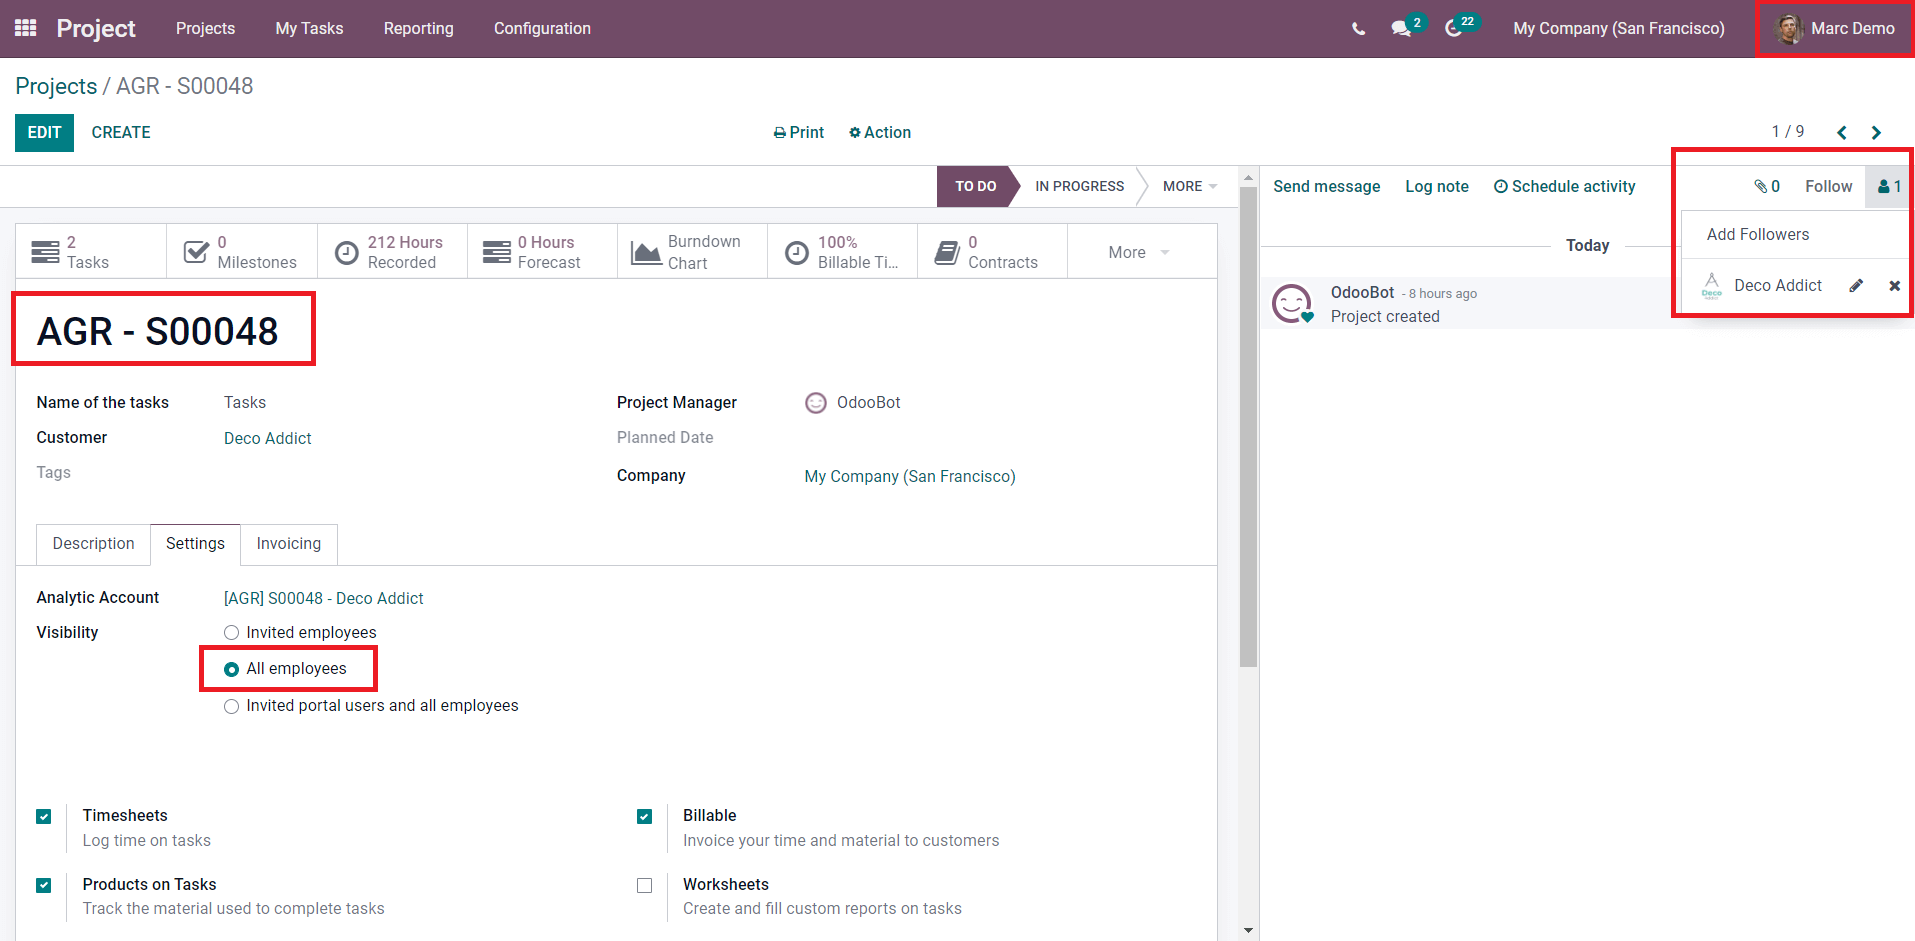Set stage to TO DO
Image resolution: width=1915 pixels, height=941 pixels.
click(975, 186)
